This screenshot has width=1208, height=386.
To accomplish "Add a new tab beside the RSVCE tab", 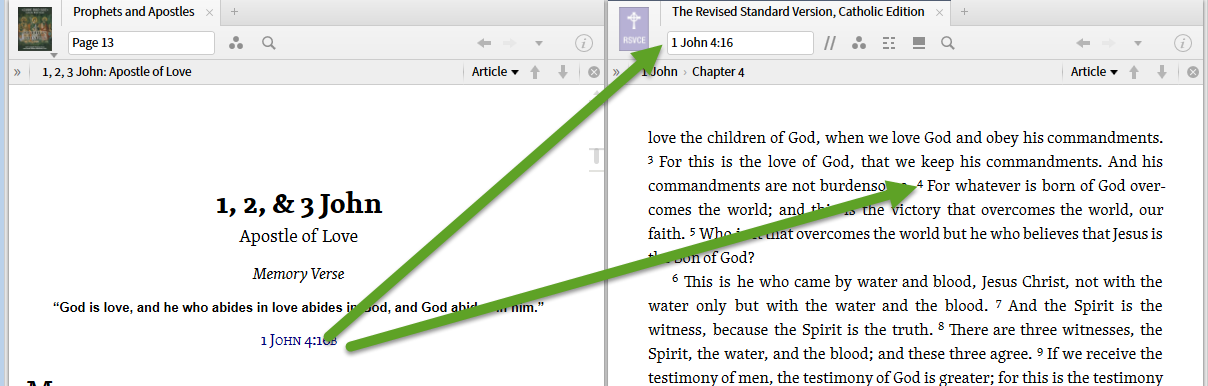I will coord(964,12).
